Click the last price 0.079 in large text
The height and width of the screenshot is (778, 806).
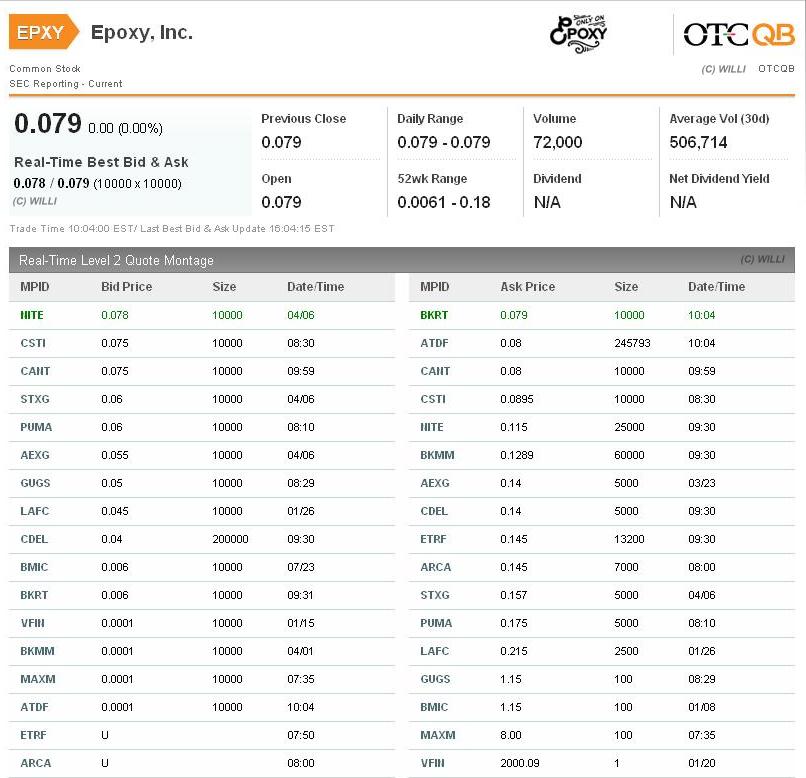click(x=47, y=124)
